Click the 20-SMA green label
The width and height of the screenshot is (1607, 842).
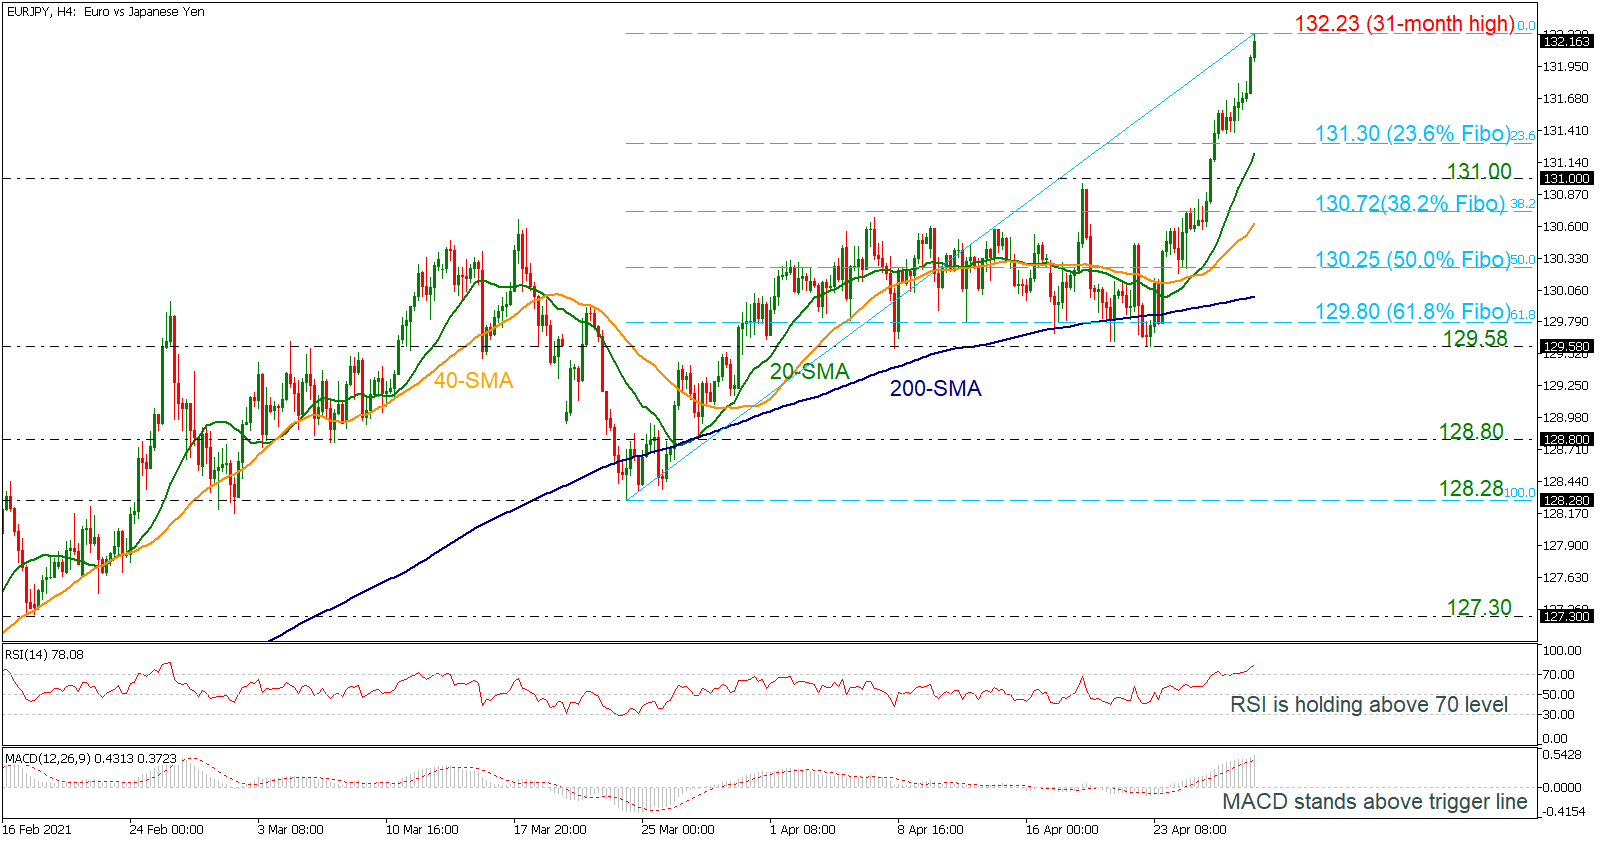809,372
